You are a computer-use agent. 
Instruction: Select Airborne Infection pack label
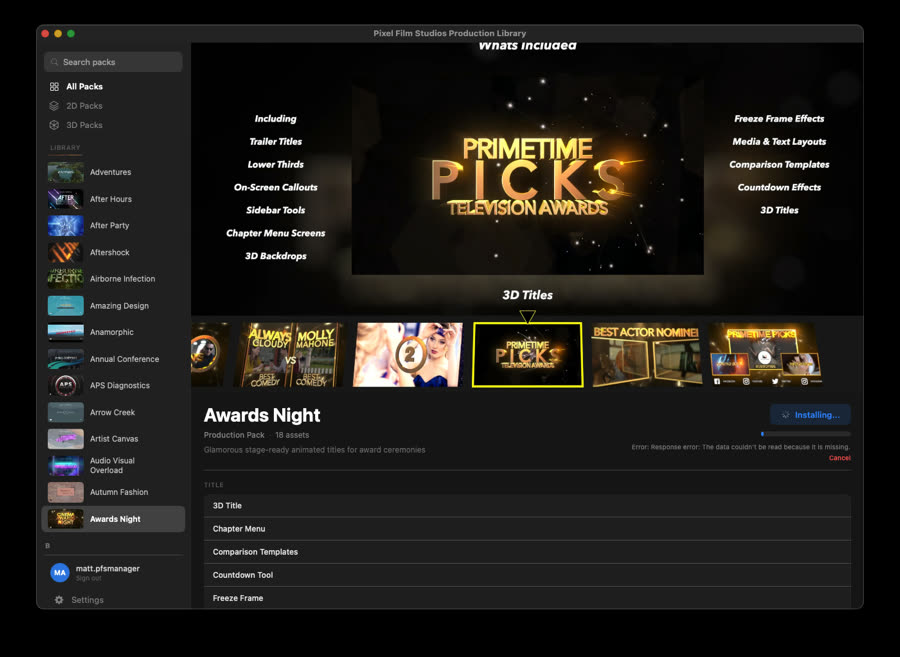(122, 279)
